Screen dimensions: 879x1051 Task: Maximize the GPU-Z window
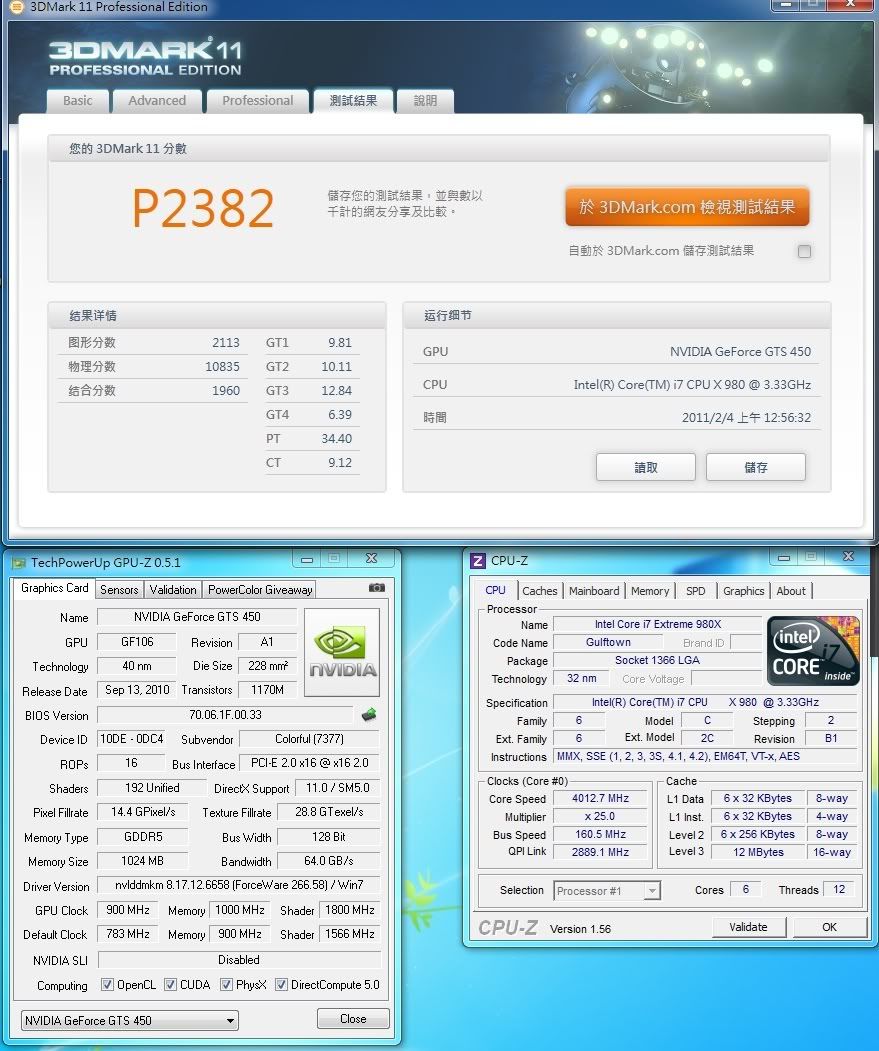coord(334,558)
